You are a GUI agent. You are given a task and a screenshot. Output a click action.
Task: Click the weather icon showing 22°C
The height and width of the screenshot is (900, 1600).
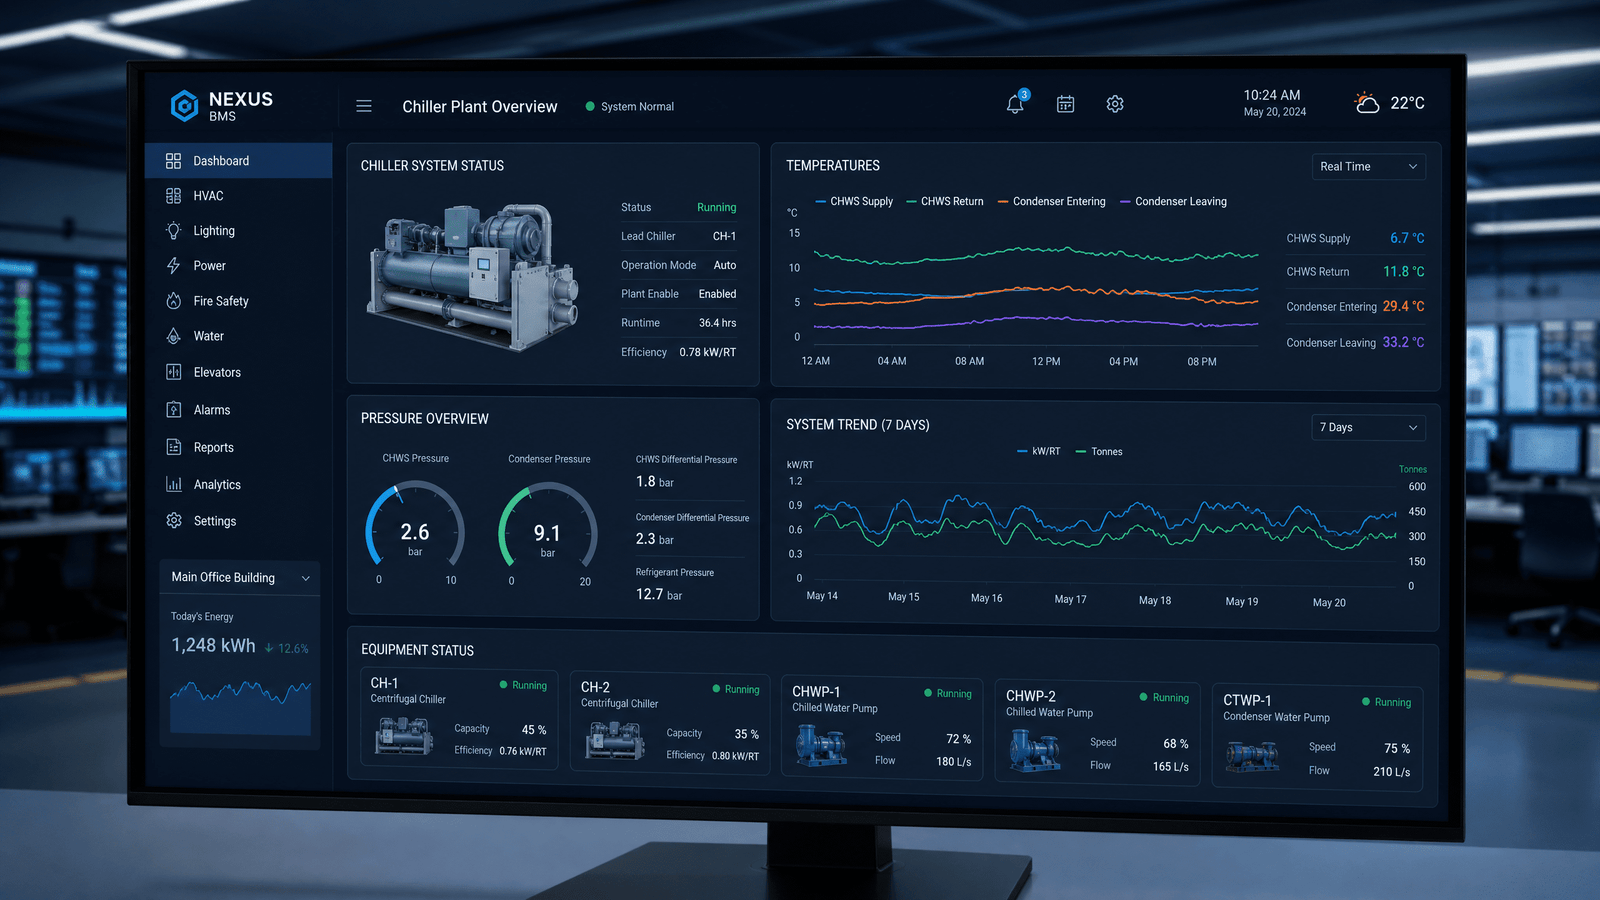(x=1366, y=103)
